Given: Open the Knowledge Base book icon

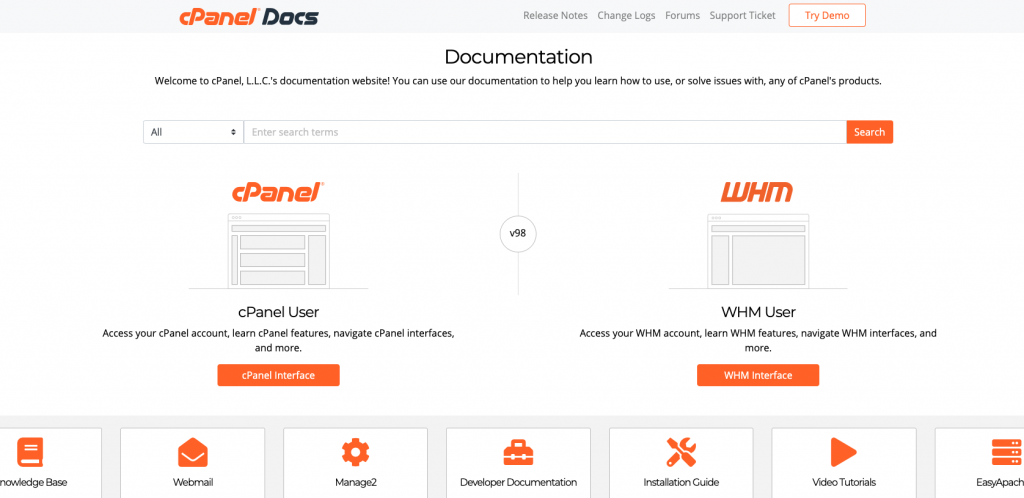Looking at the screenshot, I should pos(30,452).
